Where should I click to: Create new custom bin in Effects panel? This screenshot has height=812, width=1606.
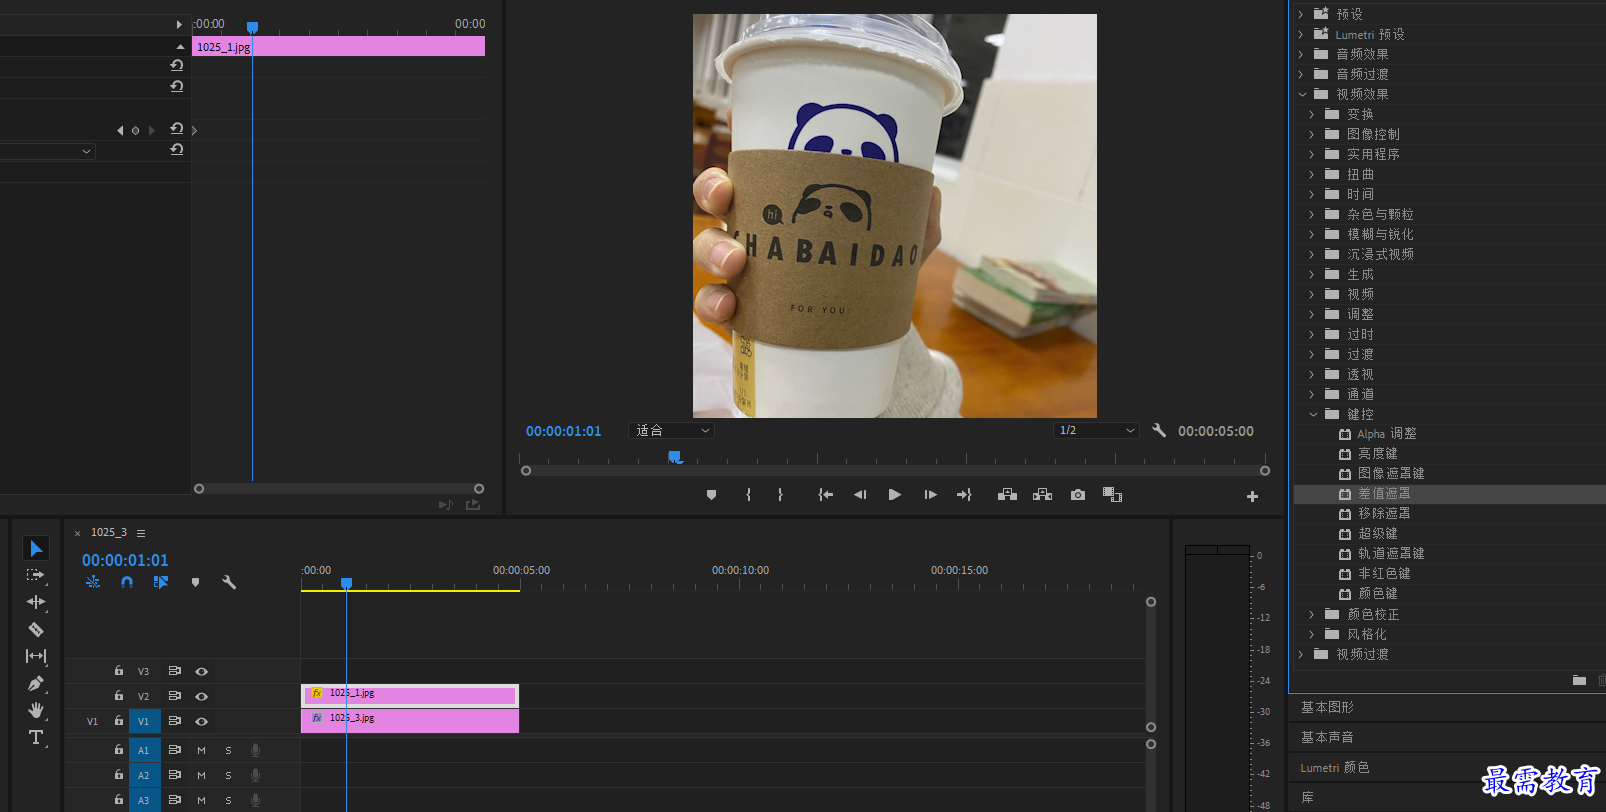pyautogui.click(x=1579, y=680)
